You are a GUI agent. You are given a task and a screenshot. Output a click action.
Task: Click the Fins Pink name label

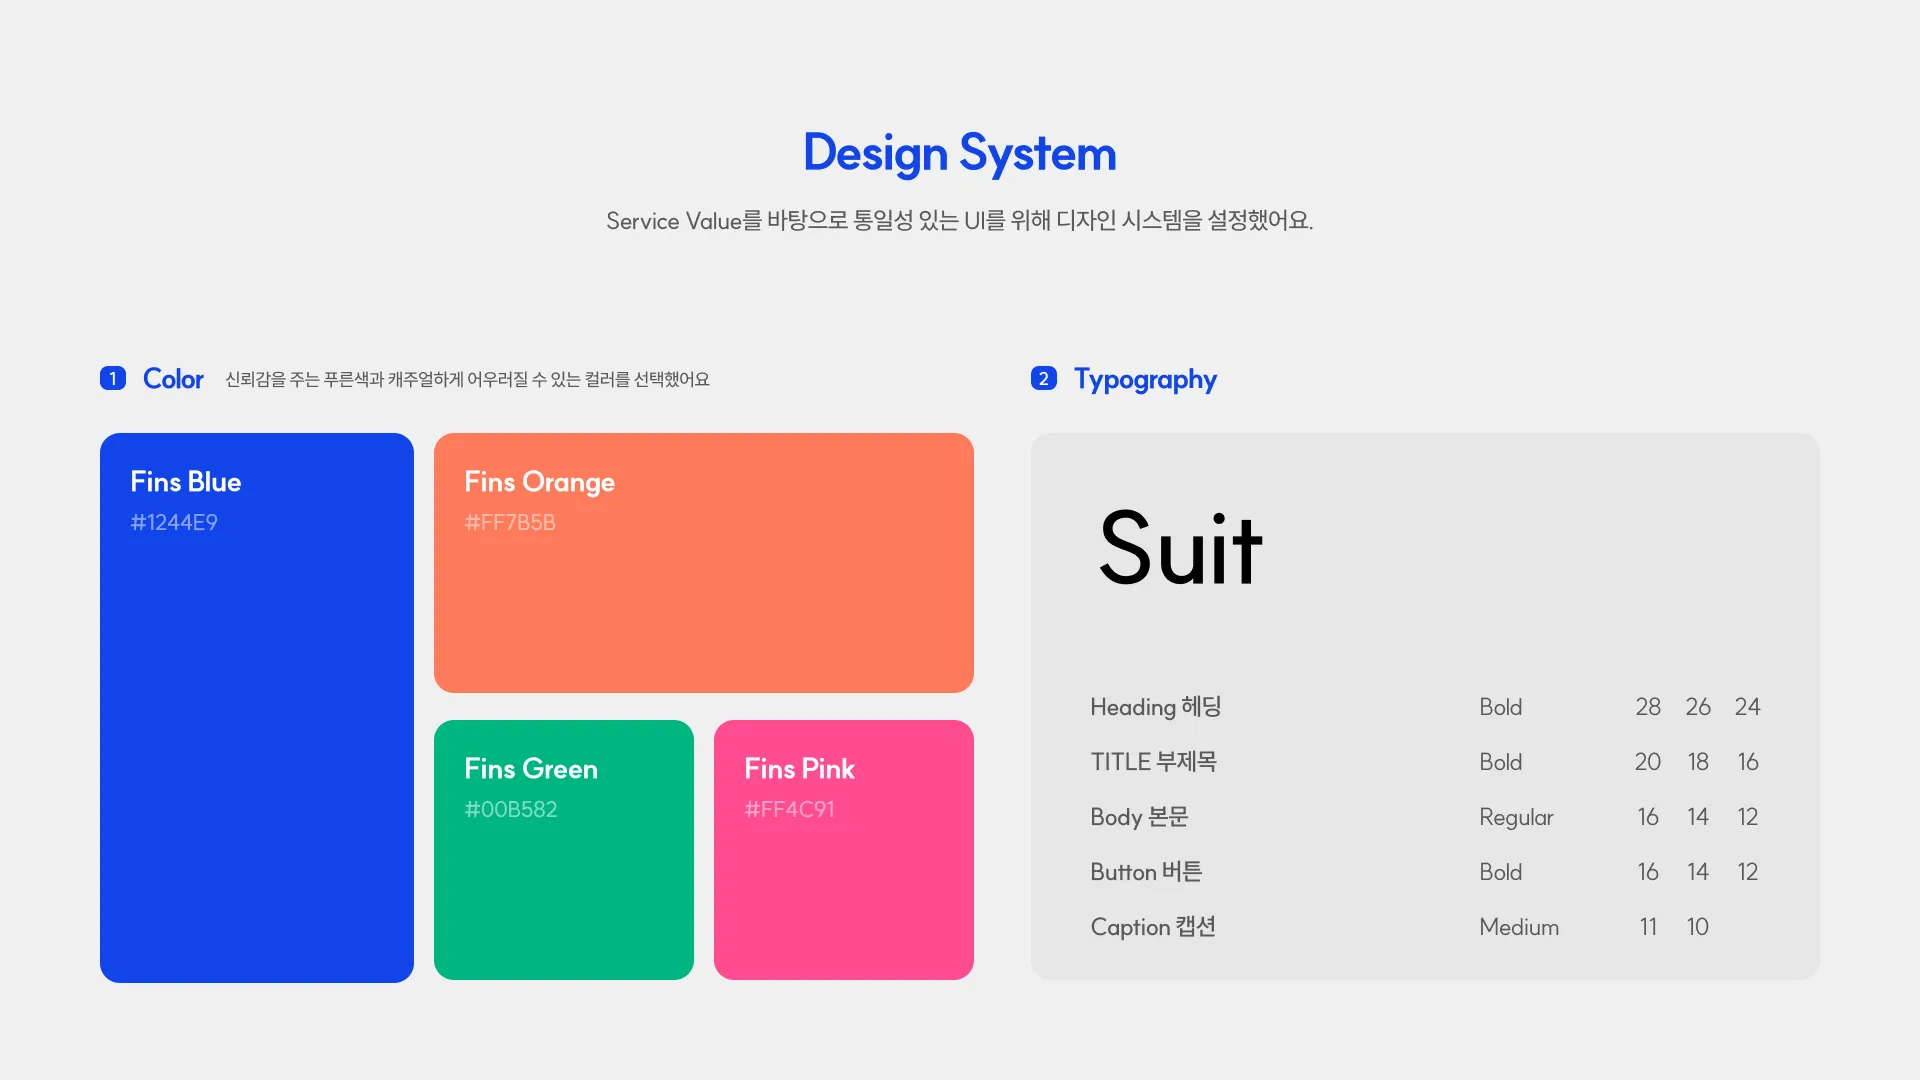(x=800, y=769)
